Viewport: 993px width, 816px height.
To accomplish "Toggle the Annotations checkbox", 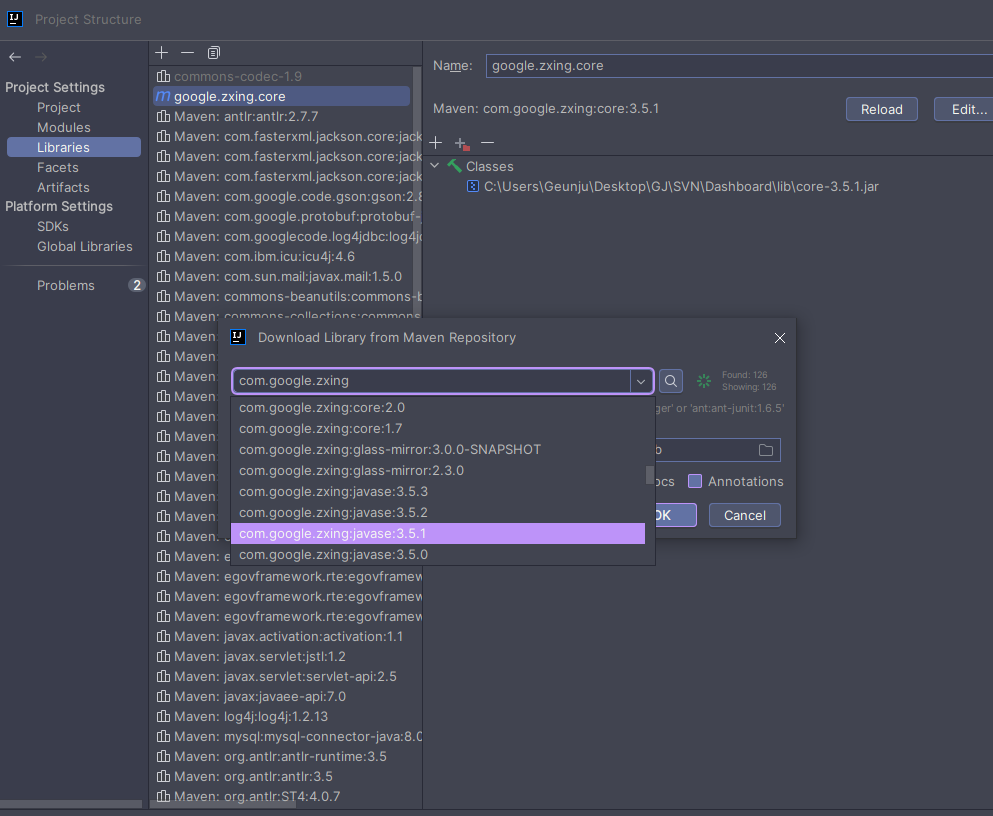I will point(695,481).
